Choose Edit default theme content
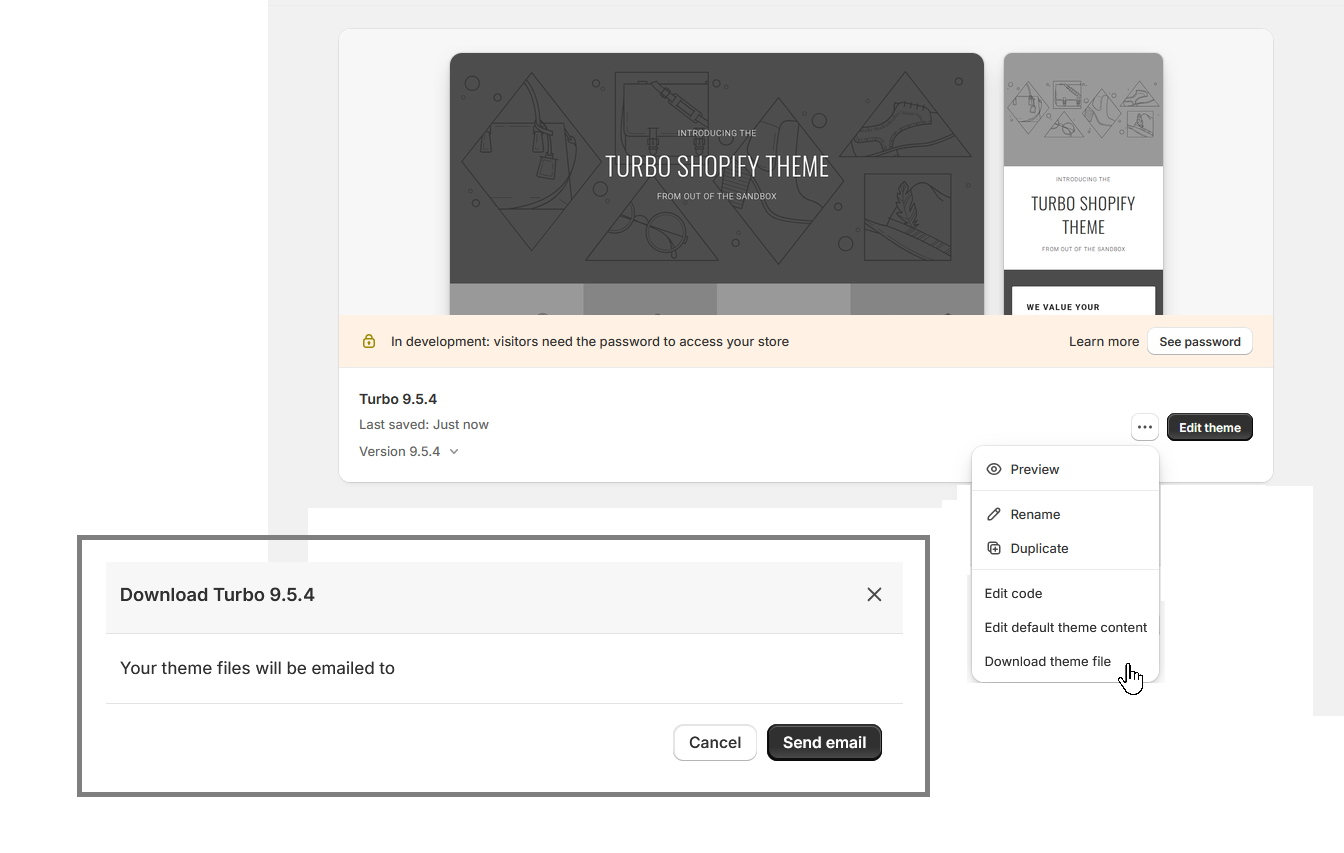This screenshot has height=853, width=1344. tap(1065, 627)
